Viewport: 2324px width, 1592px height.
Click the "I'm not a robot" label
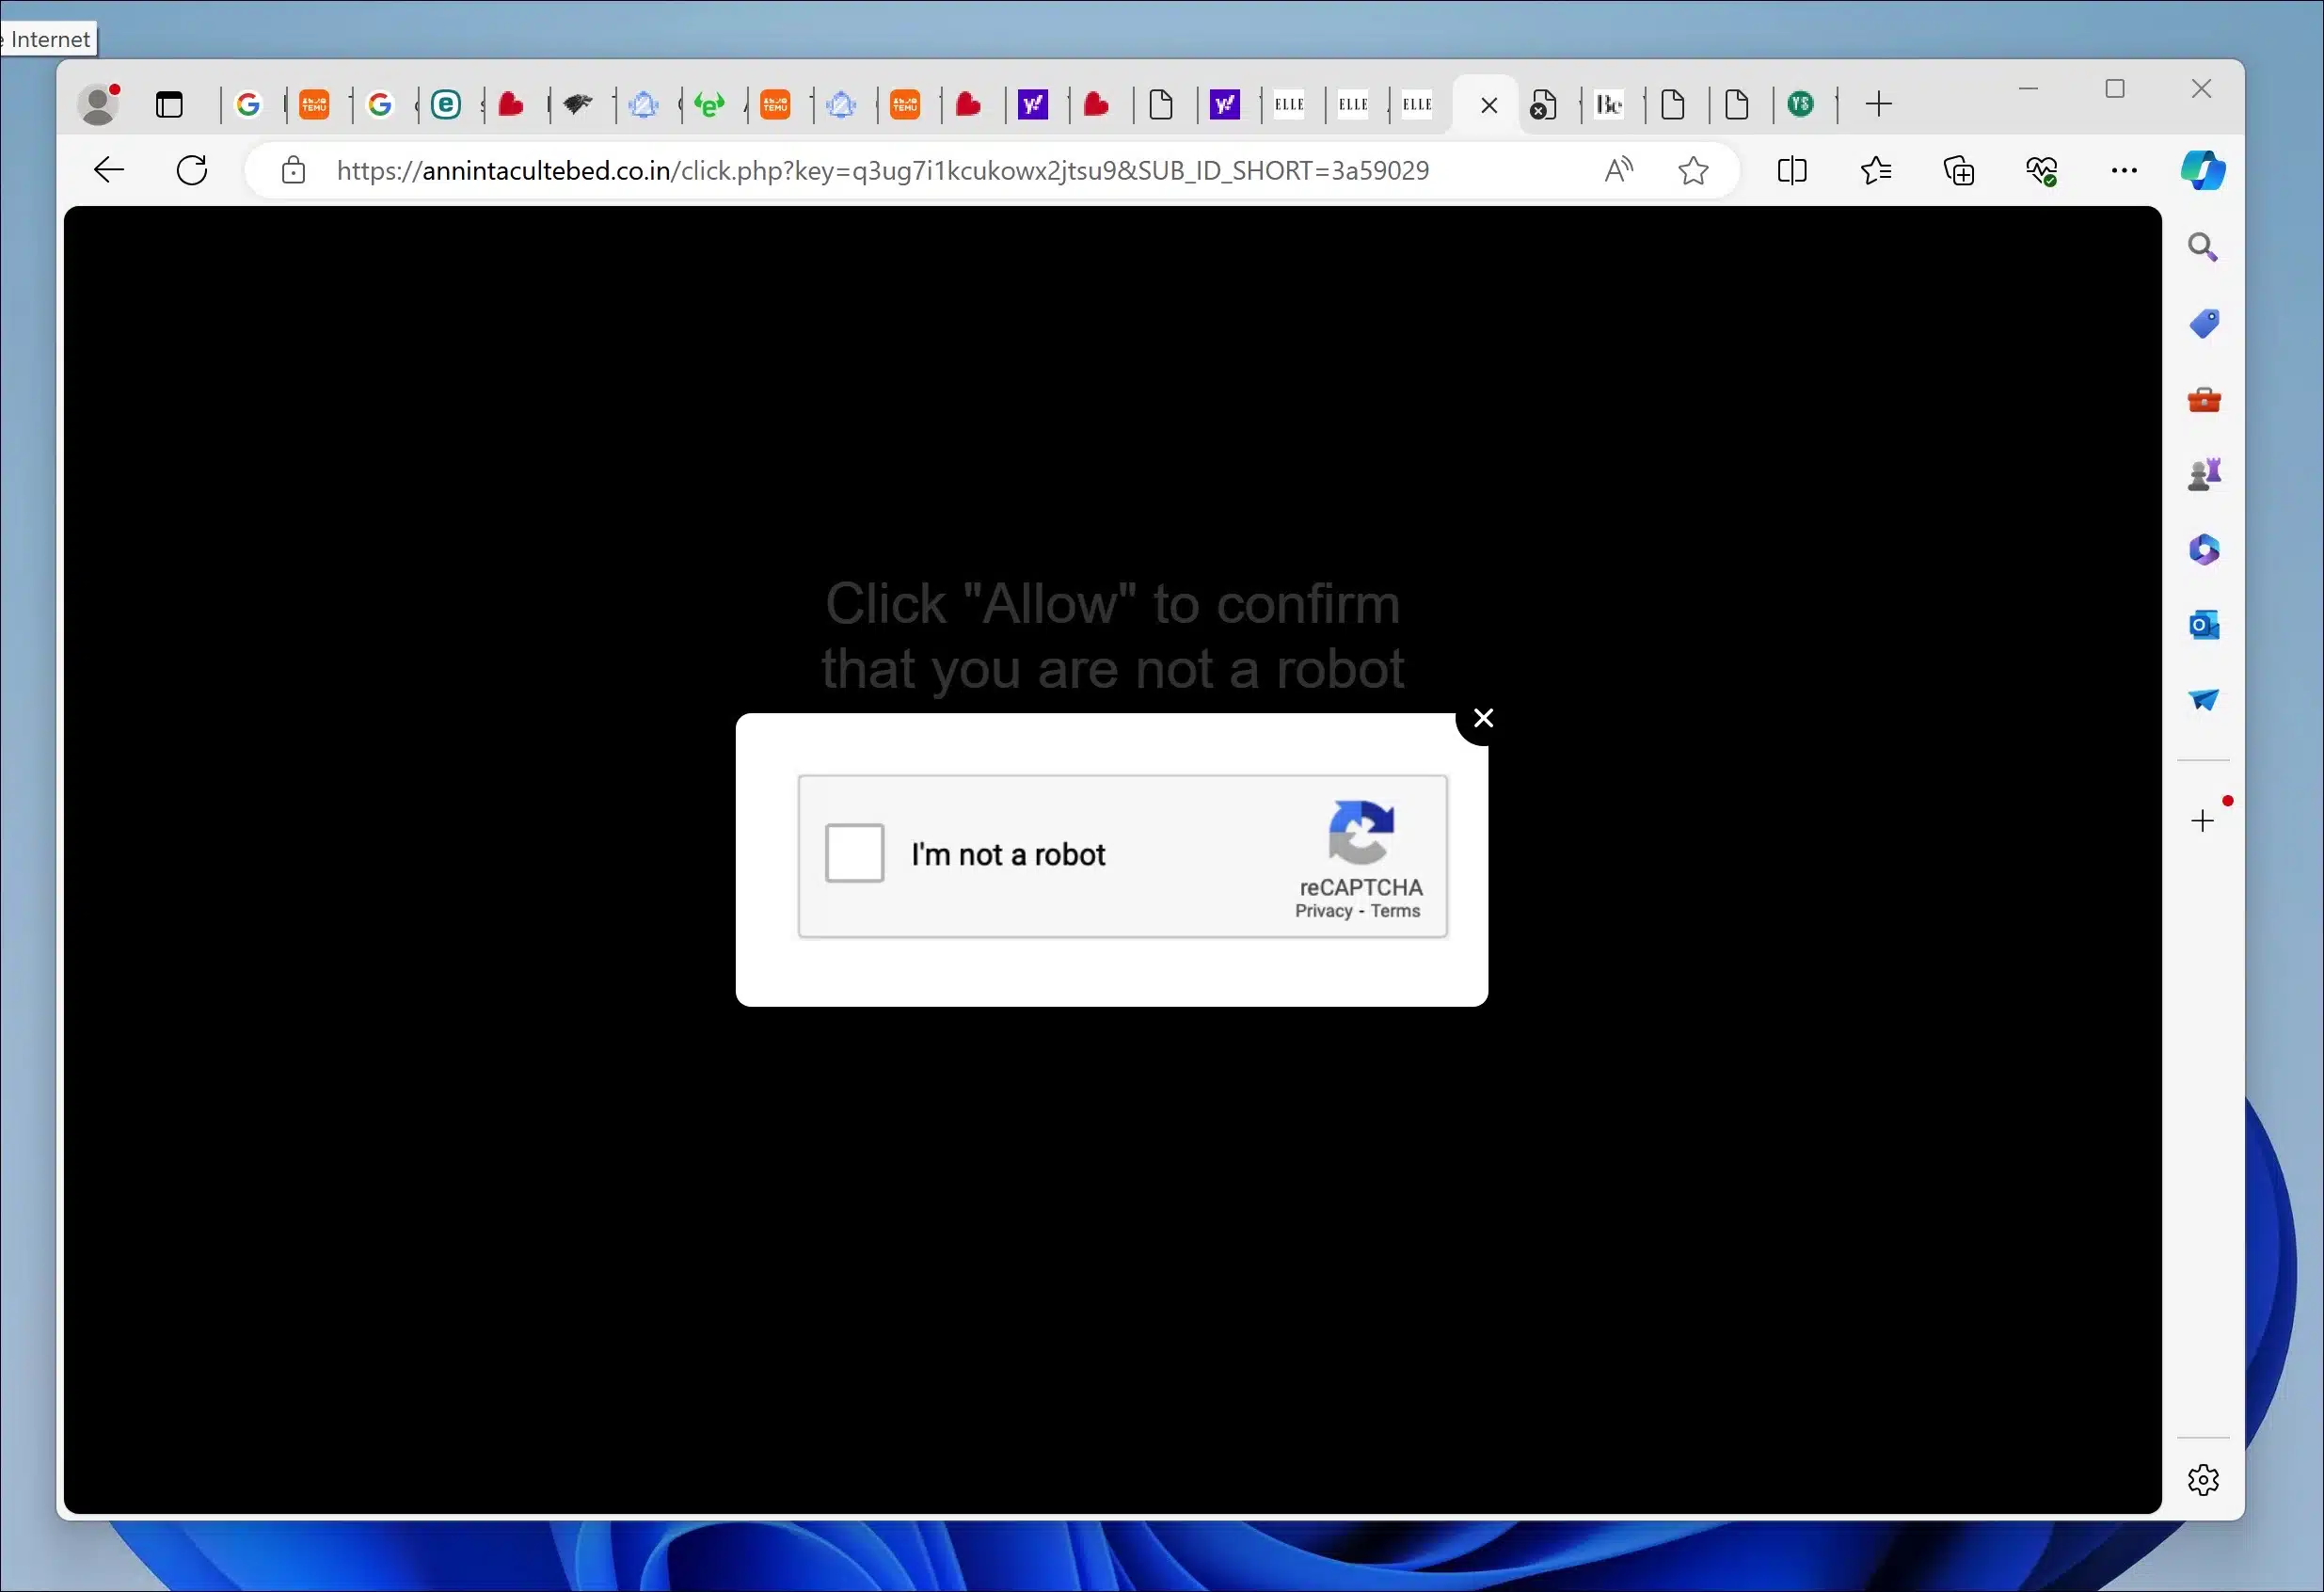pyautogui.click(x=1008, y=855)
